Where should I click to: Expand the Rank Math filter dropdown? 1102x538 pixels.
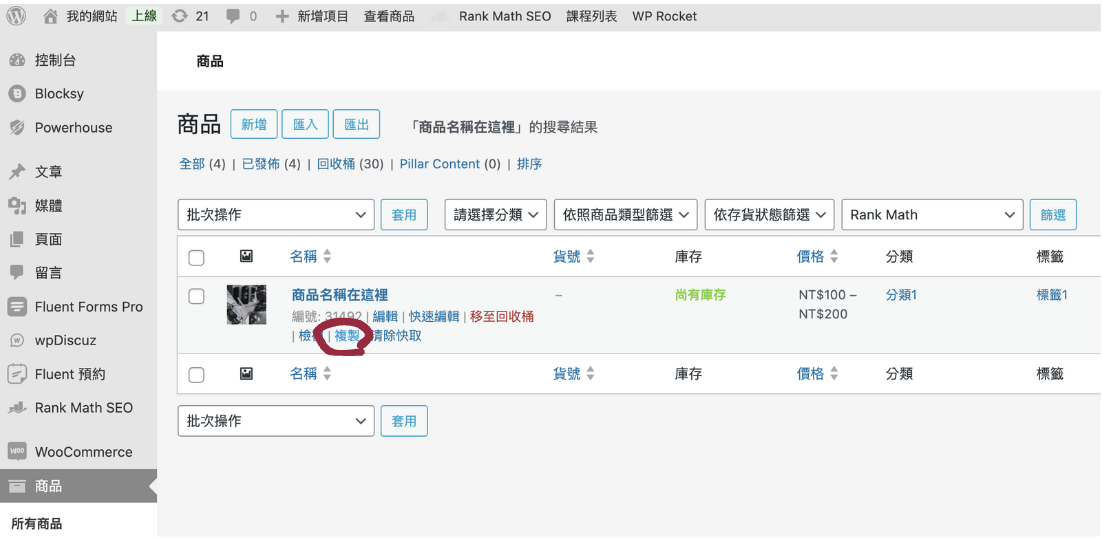tap(932, 215)
